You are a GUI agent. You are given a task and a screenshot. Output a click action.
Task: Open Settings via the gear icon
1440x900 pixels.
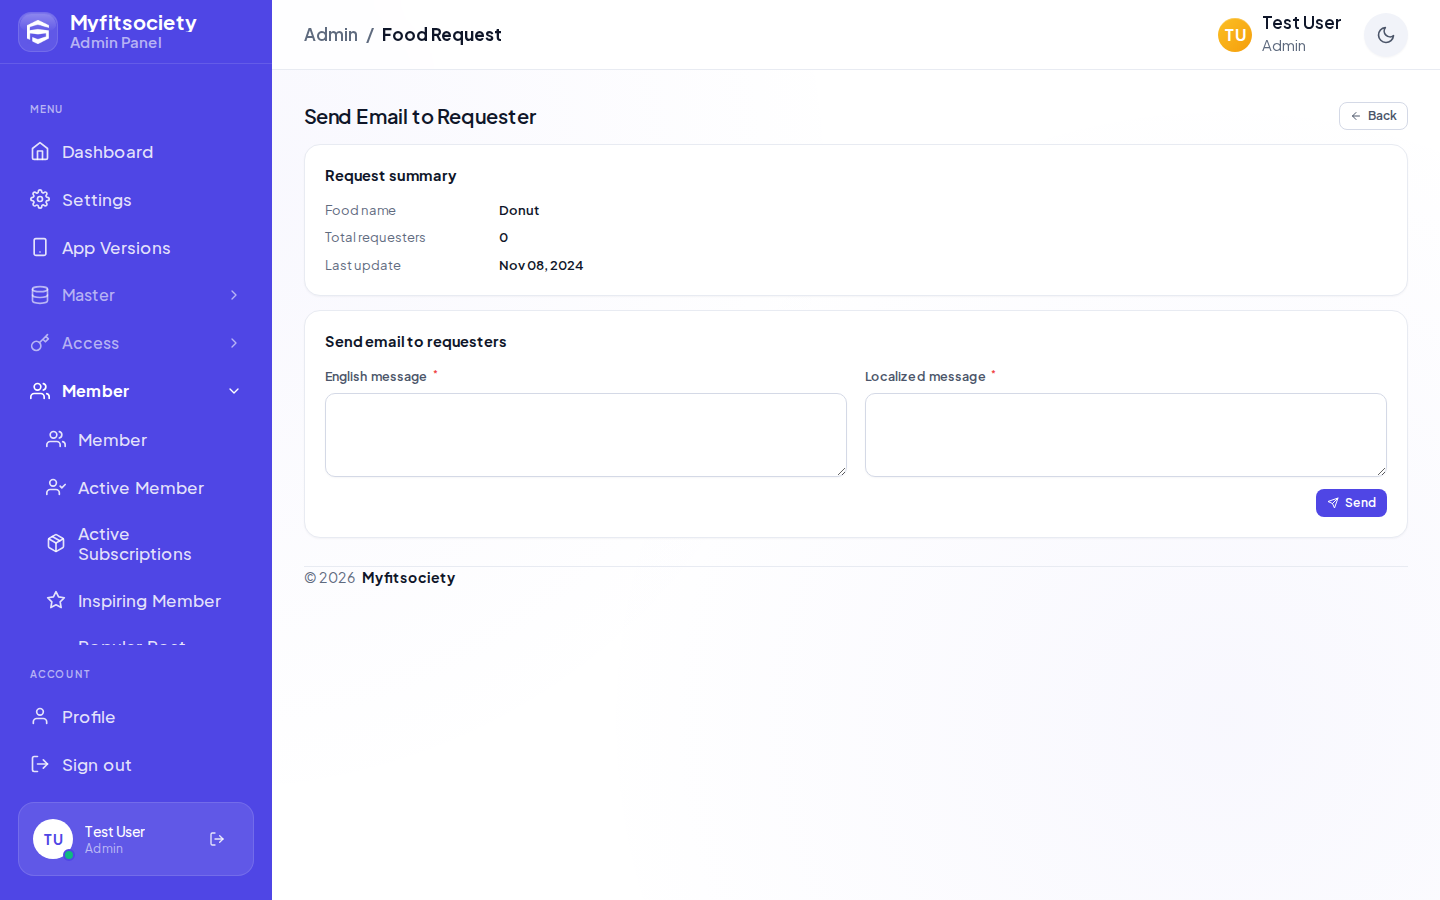point(40,199)
